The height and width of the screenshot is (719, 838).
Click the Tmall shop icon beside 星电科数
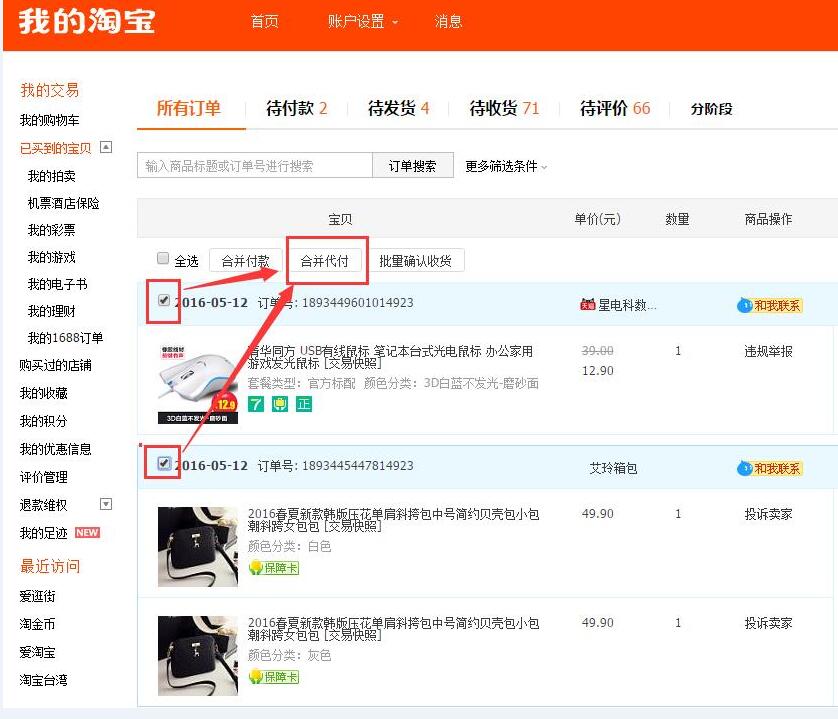click(x=587, y=305)
